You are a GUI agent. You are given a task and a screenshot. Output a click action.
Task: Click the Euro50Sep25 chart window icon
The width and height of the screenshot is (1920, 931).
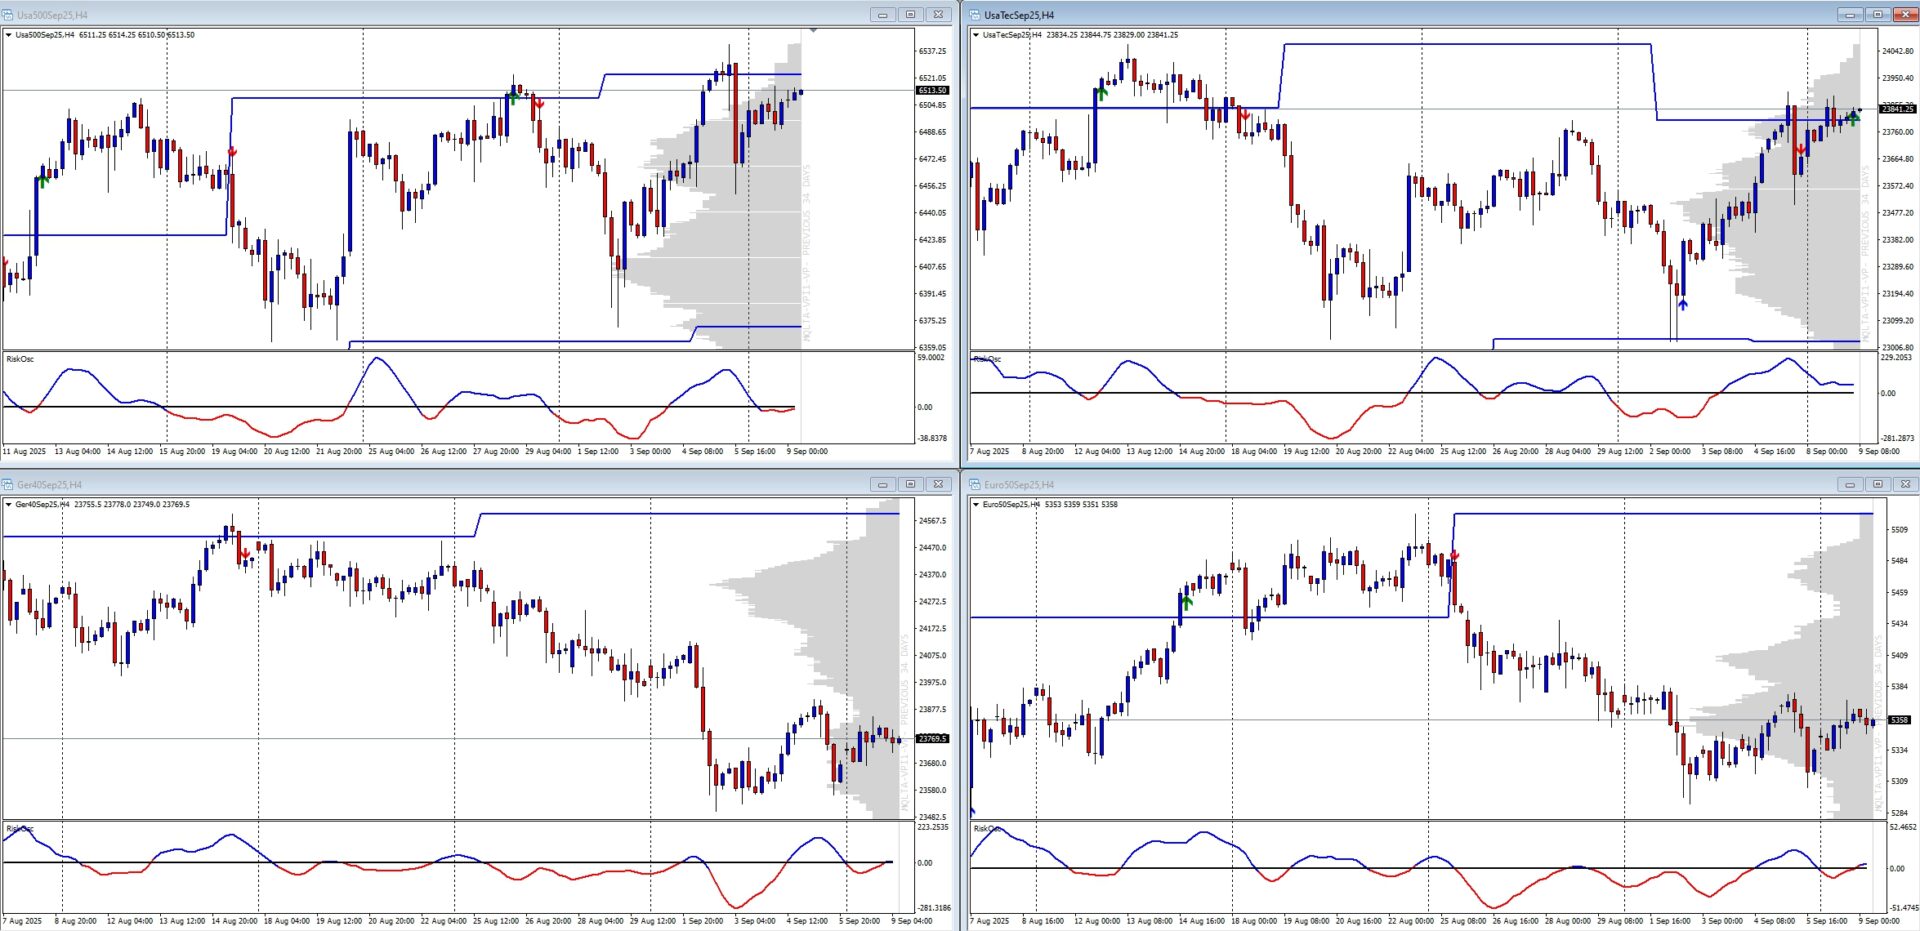[x=975, y=485]
